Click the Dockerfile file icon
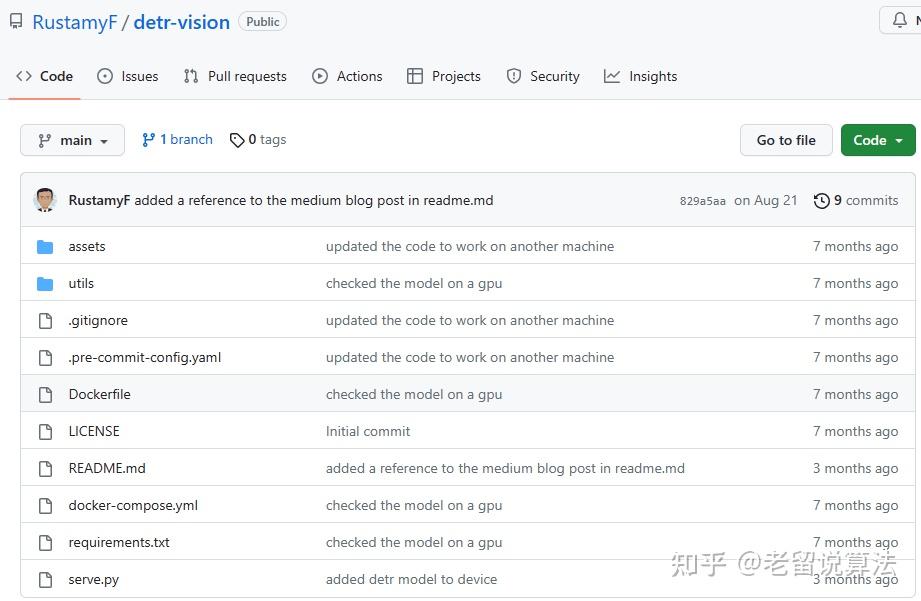Image resolution: width=921 pixels, height=601 pixels. click(45, 395)
